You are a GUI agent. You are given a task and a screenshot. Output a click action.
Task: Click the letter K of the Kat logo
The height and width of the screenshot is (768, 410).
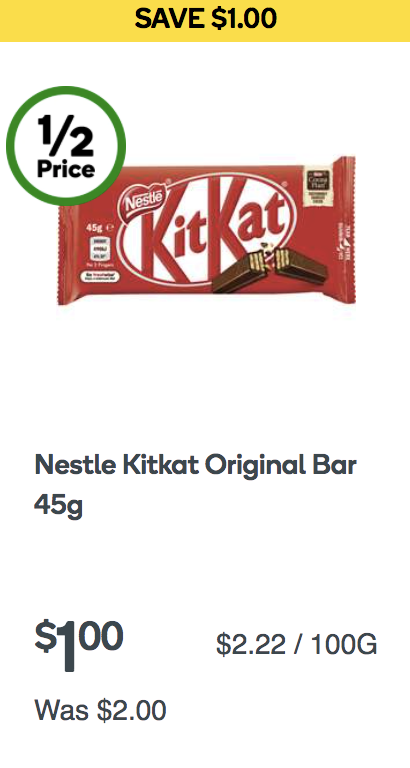[x=232, y=228]
